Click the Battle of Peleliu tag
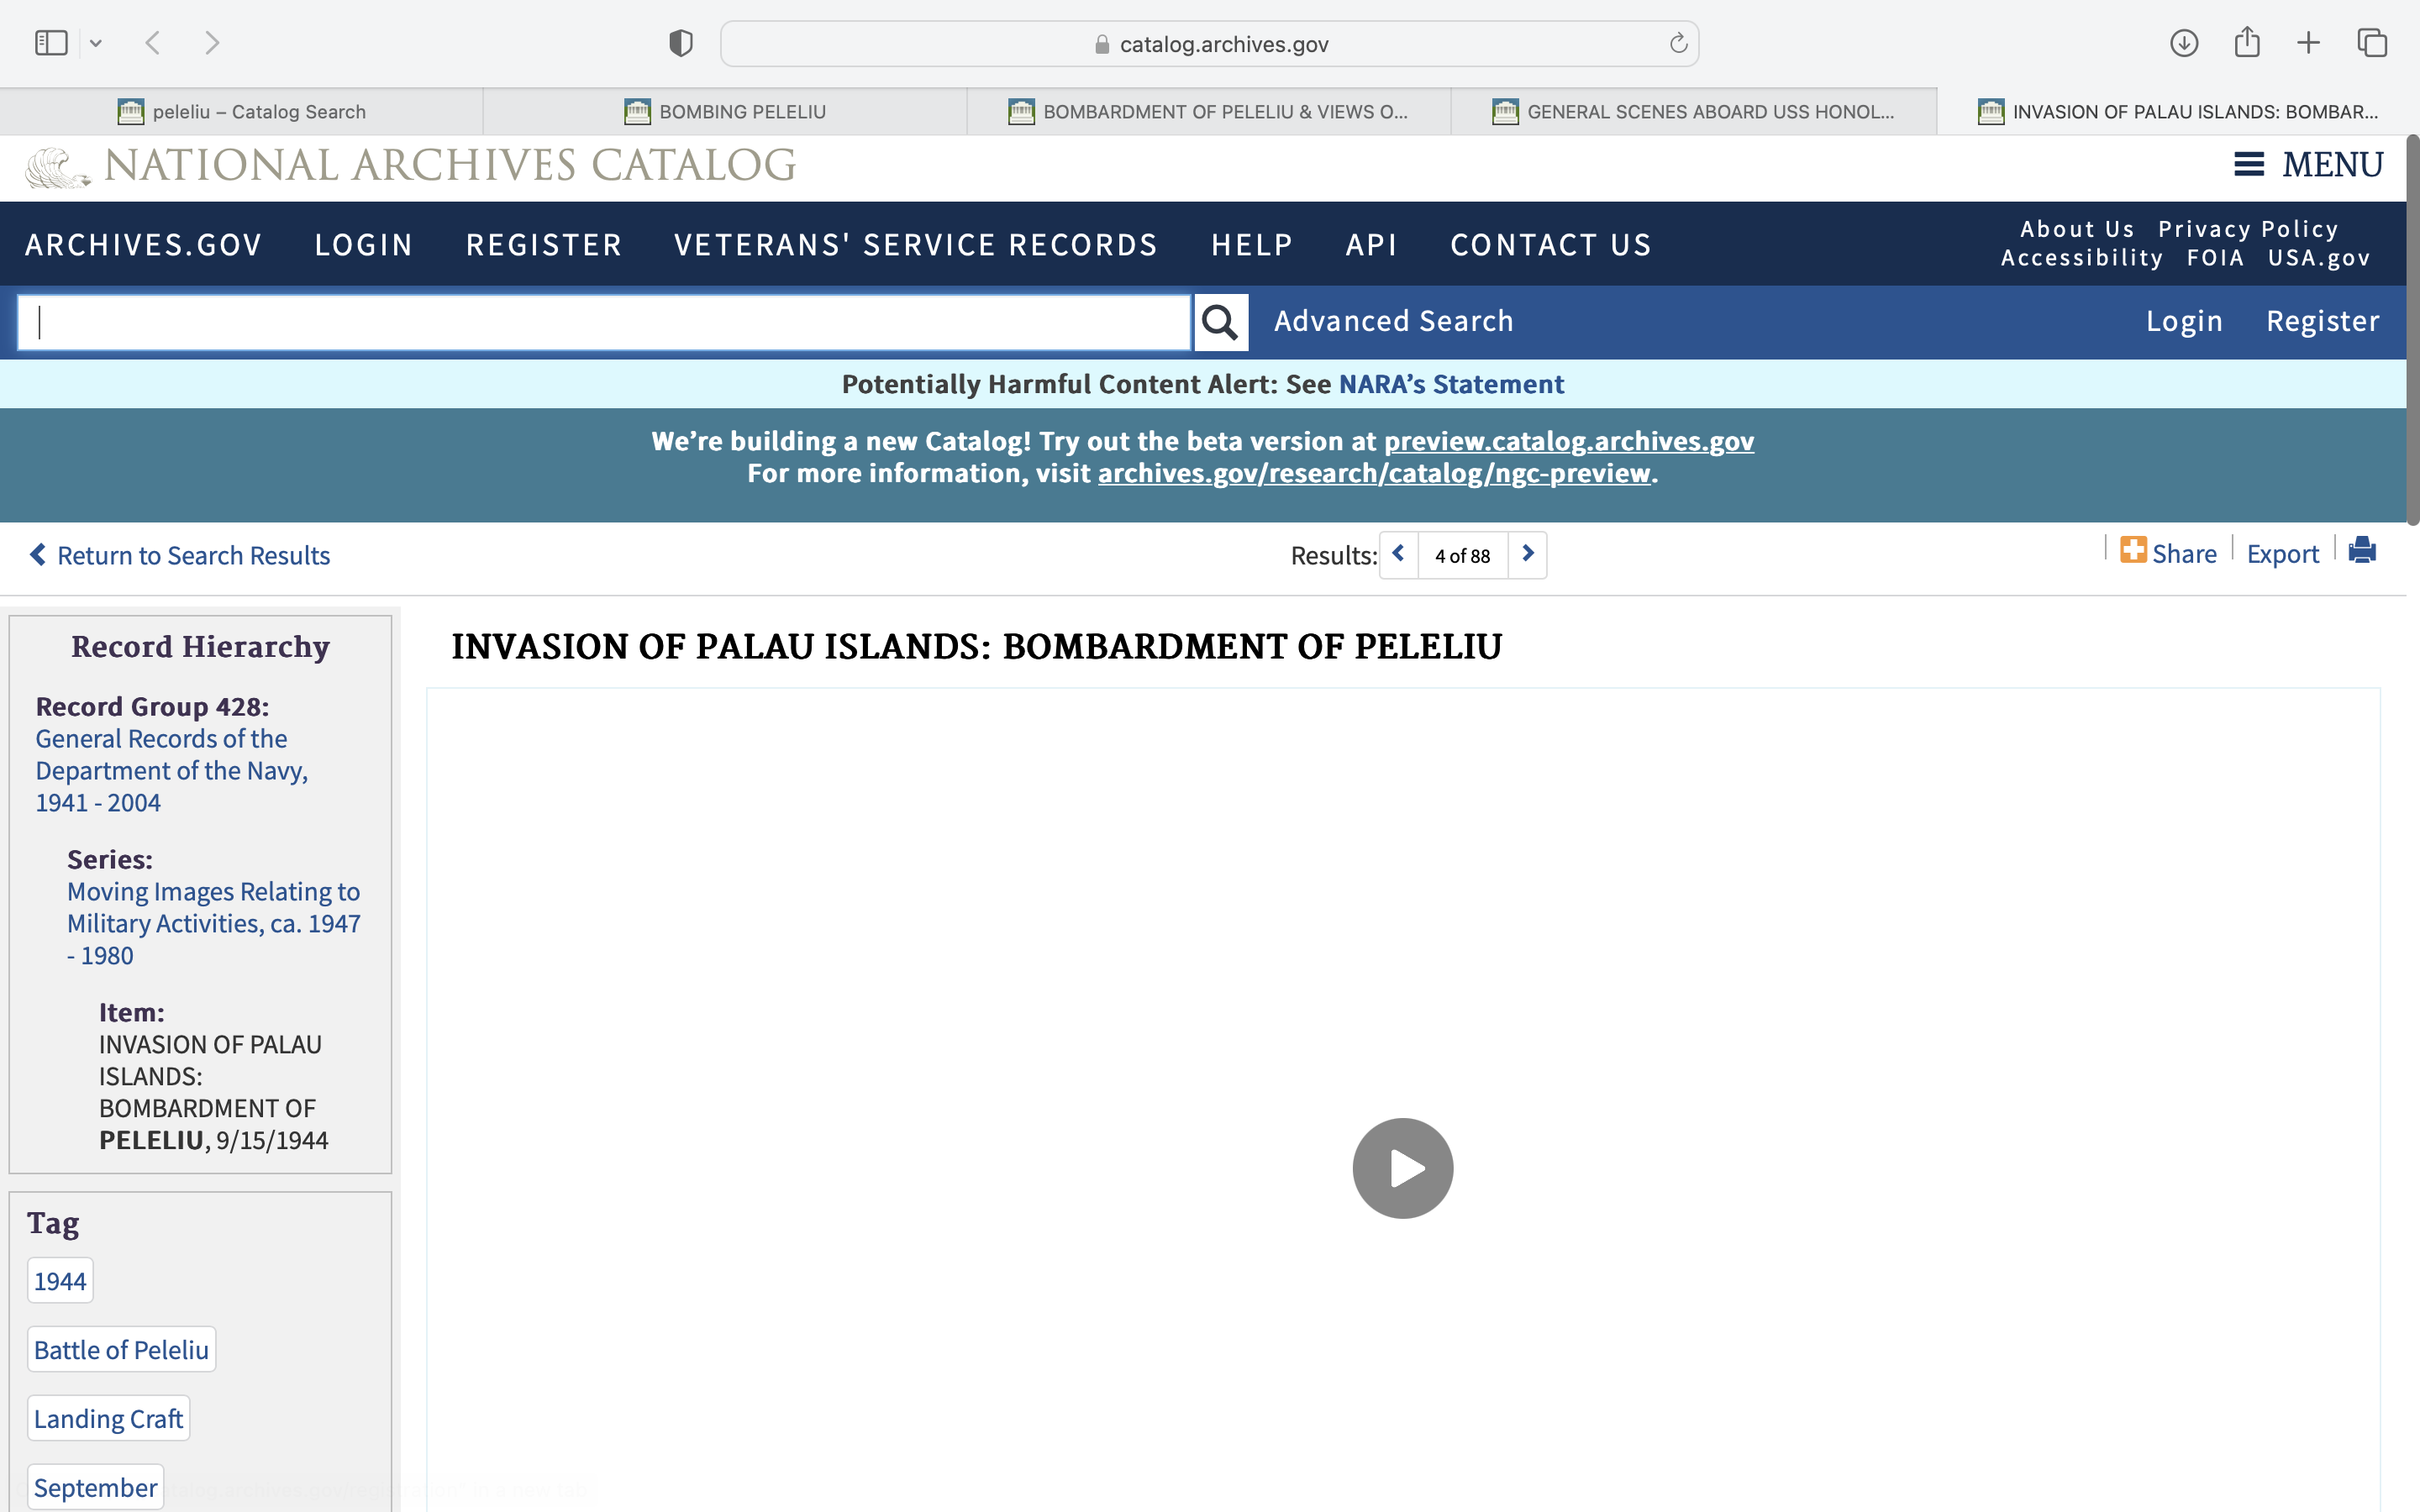The width and height of the screenshot is (2420, 1512). 121,1349
